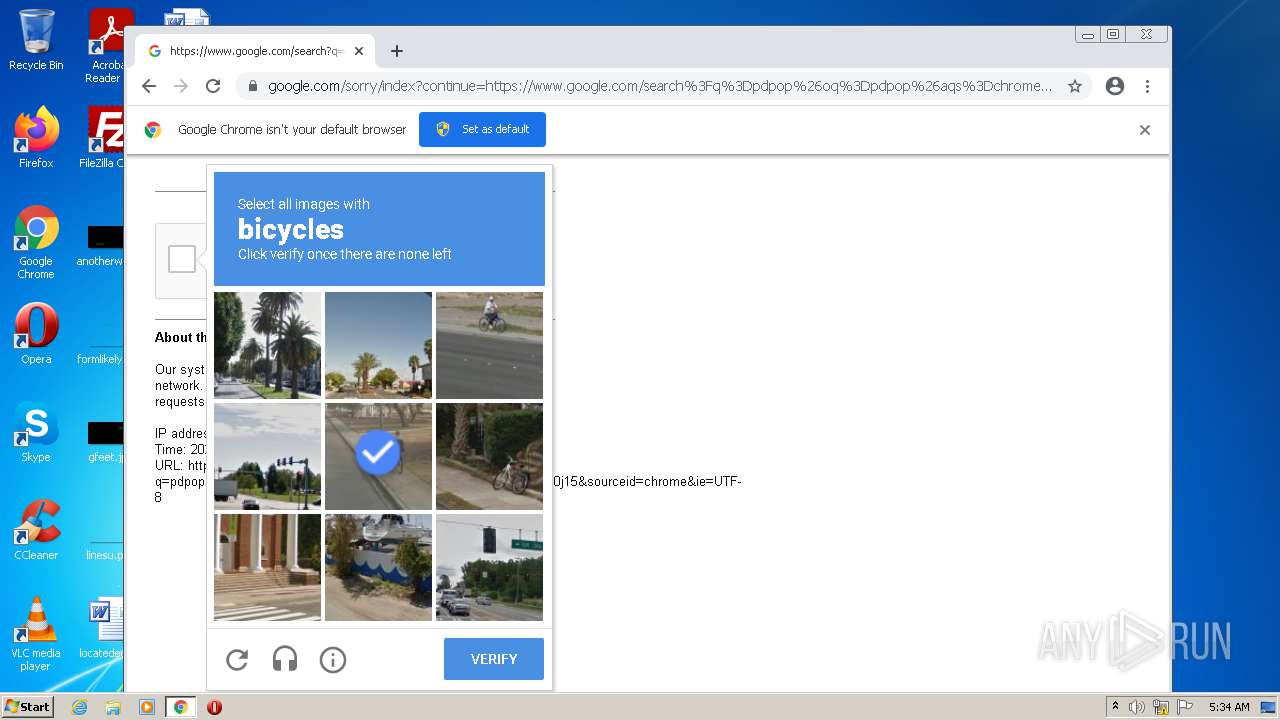The height and width of the screenshot is (720, 1280).
Task: Select the traffic light with street sign tile
Action: pos(489,567)
